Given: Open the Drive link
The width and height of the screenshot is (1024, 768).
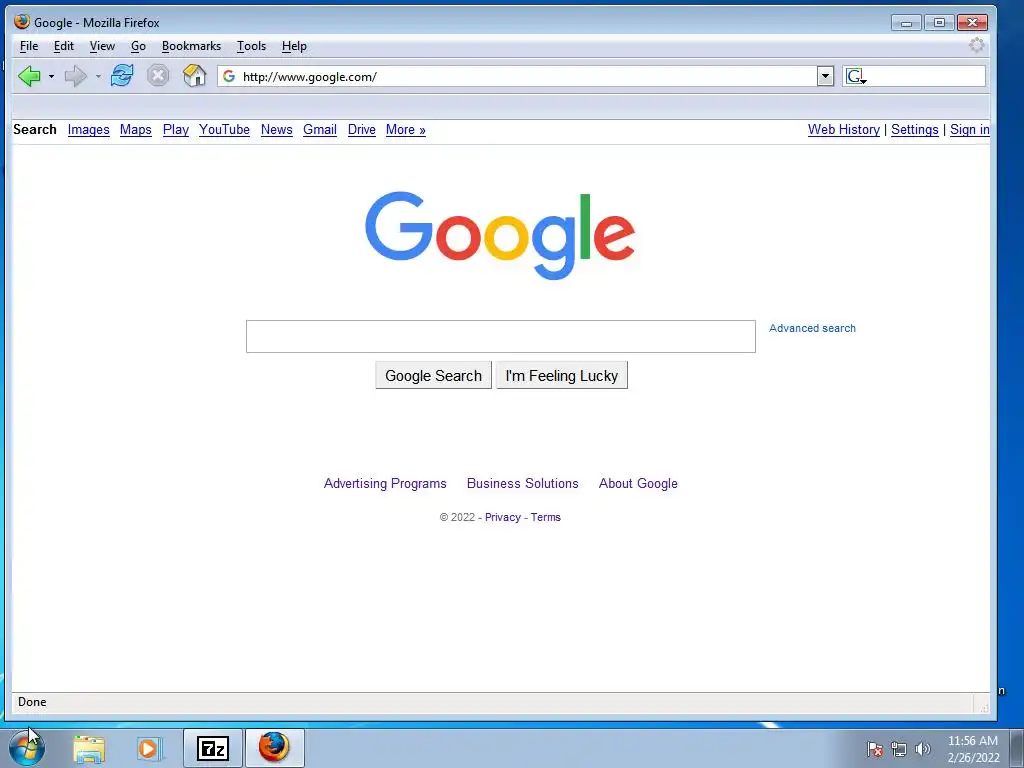Looking at the screenshot, I should click(362, 129).
